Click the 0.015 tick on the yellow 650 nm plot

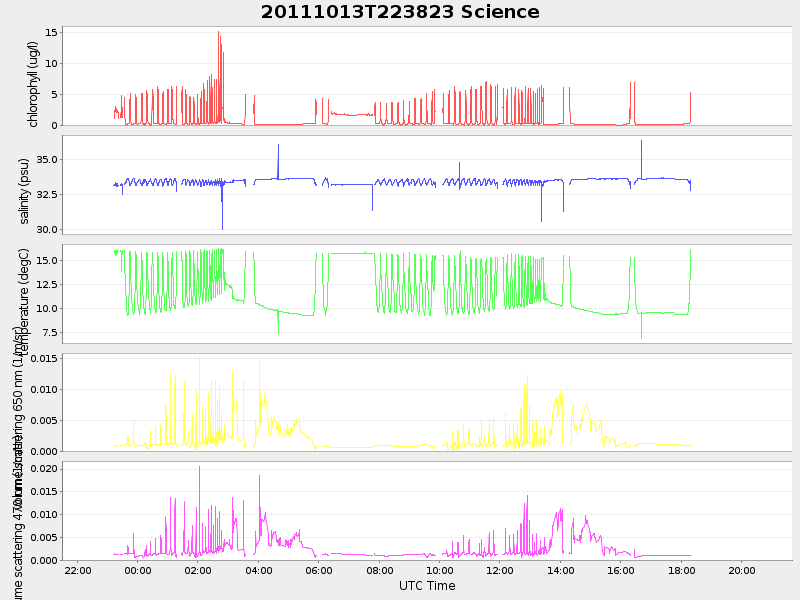click(x=44, y=358)
